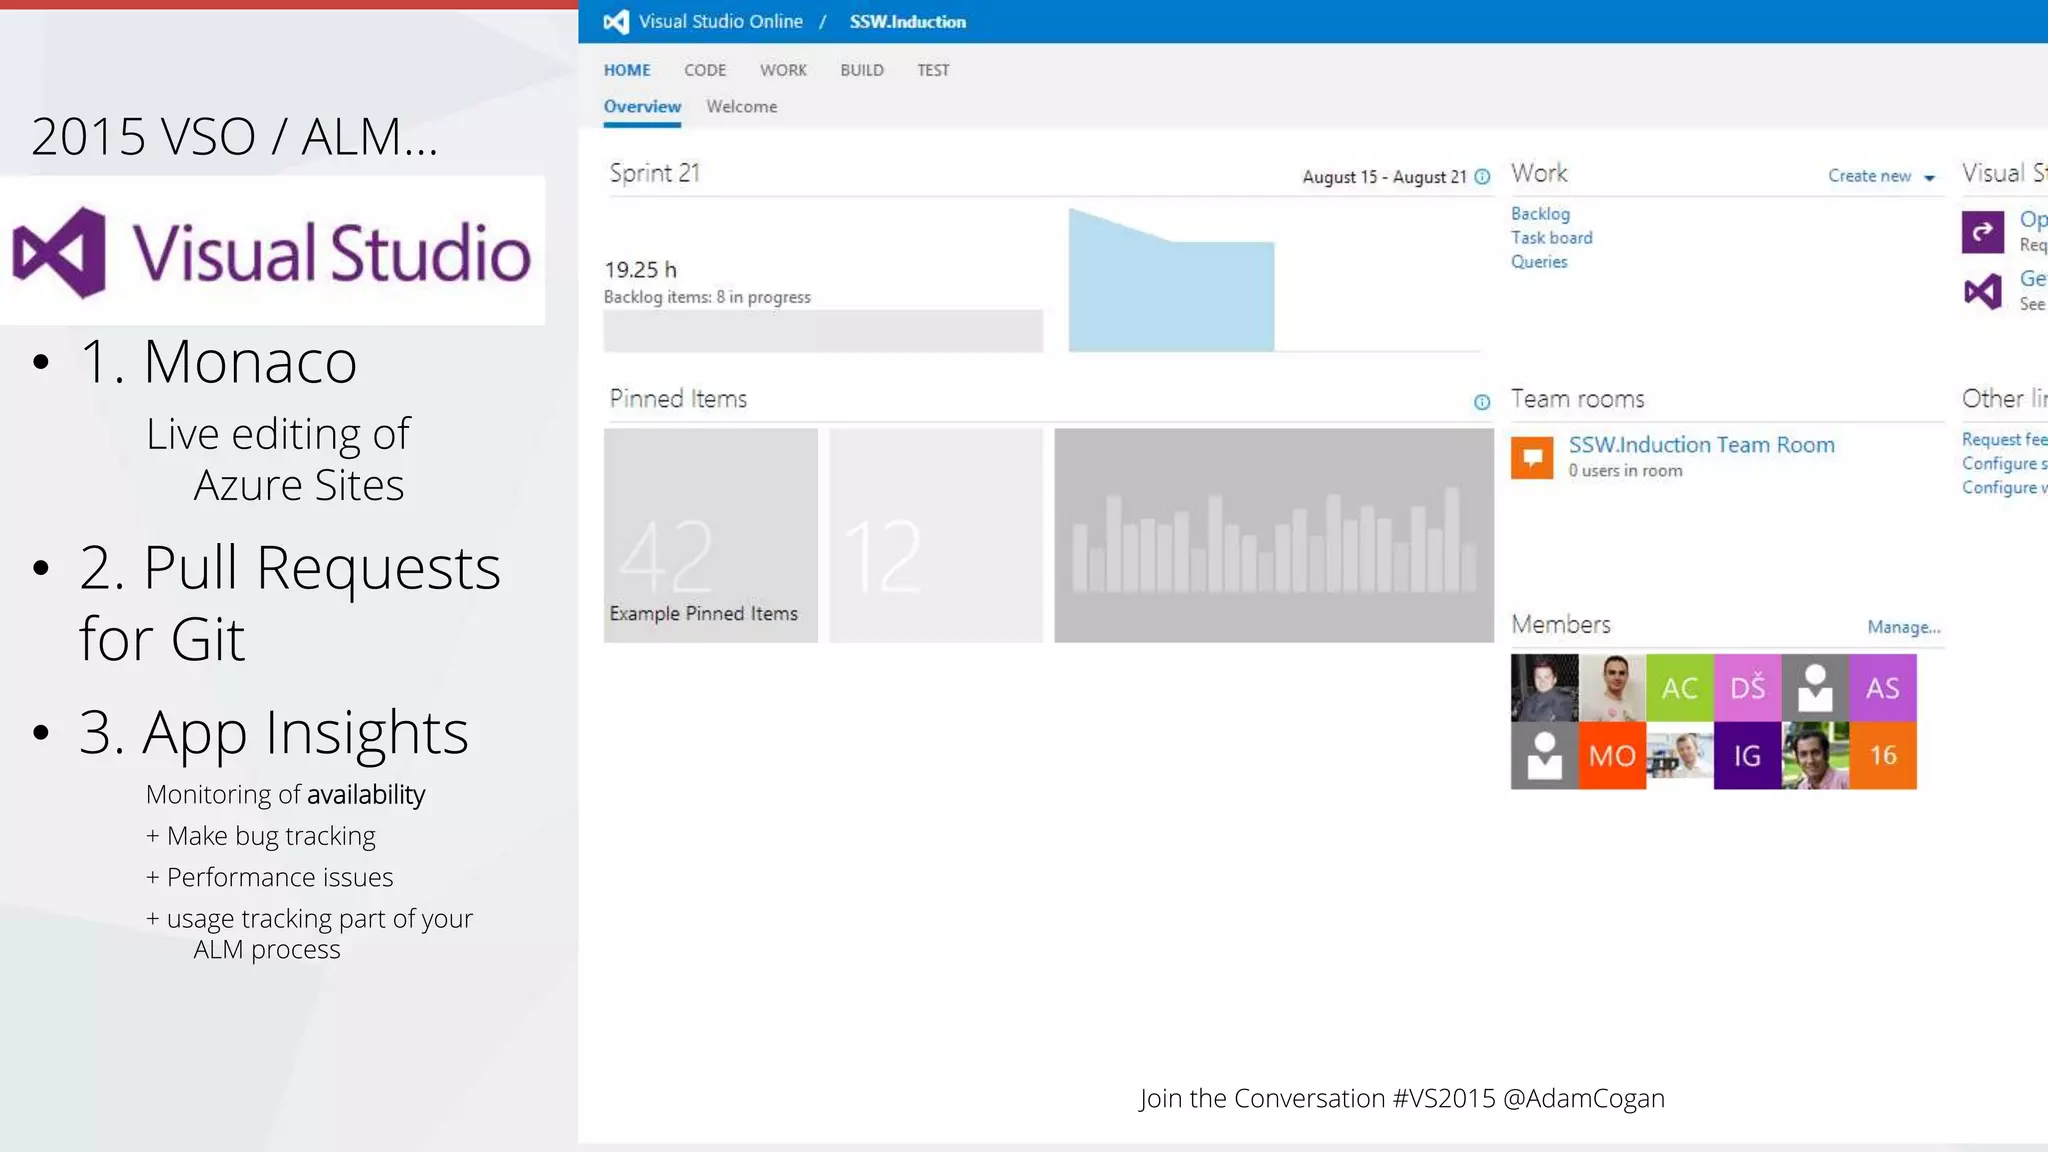
Task: Open the CODE menu
Action: tap(705, 70)
